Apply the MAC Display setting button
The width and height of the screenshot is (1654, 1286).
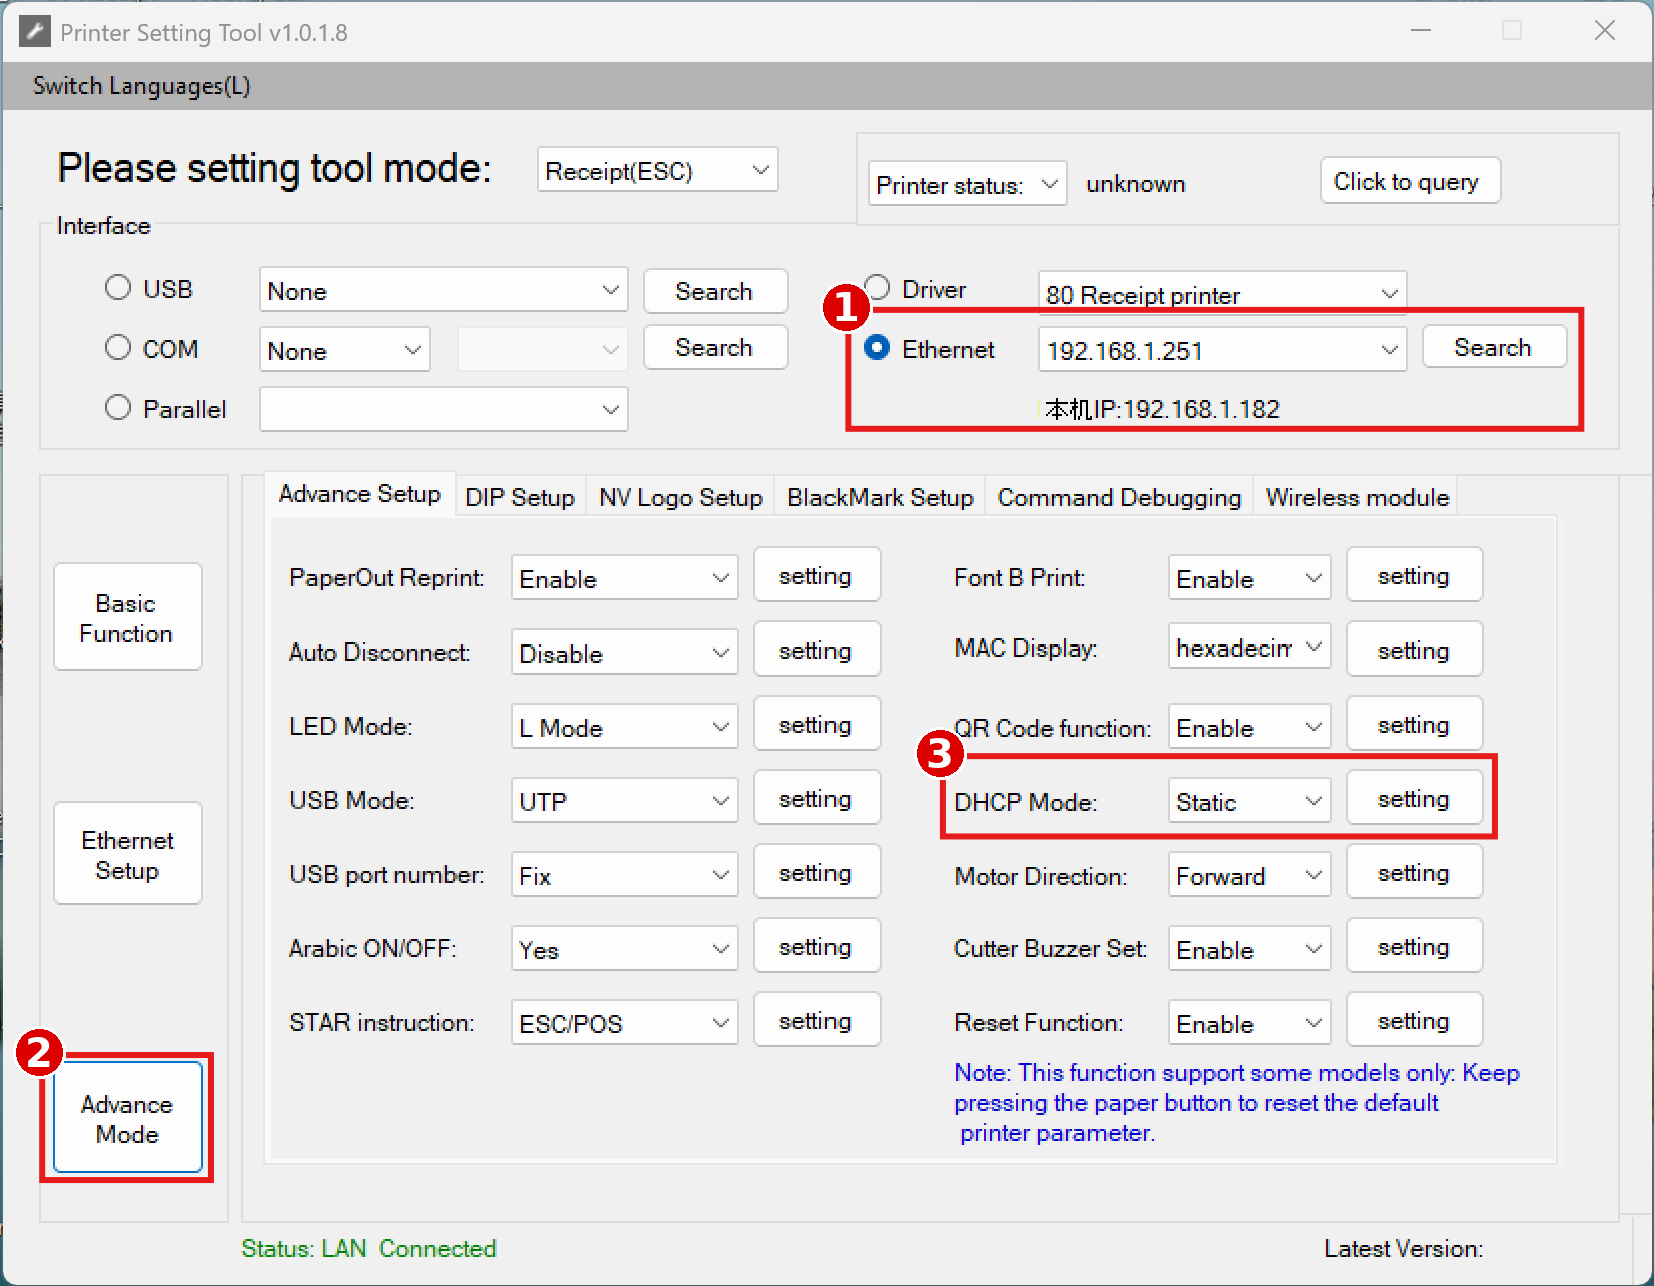[1414, 650]
